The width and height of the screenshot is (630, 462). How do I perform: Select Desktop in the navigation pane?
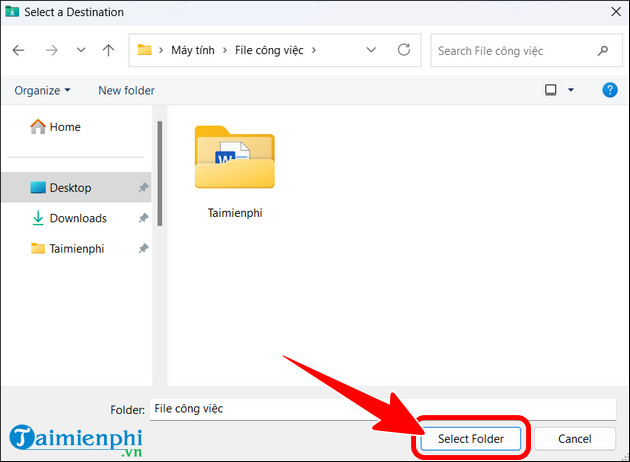point(76,188)
